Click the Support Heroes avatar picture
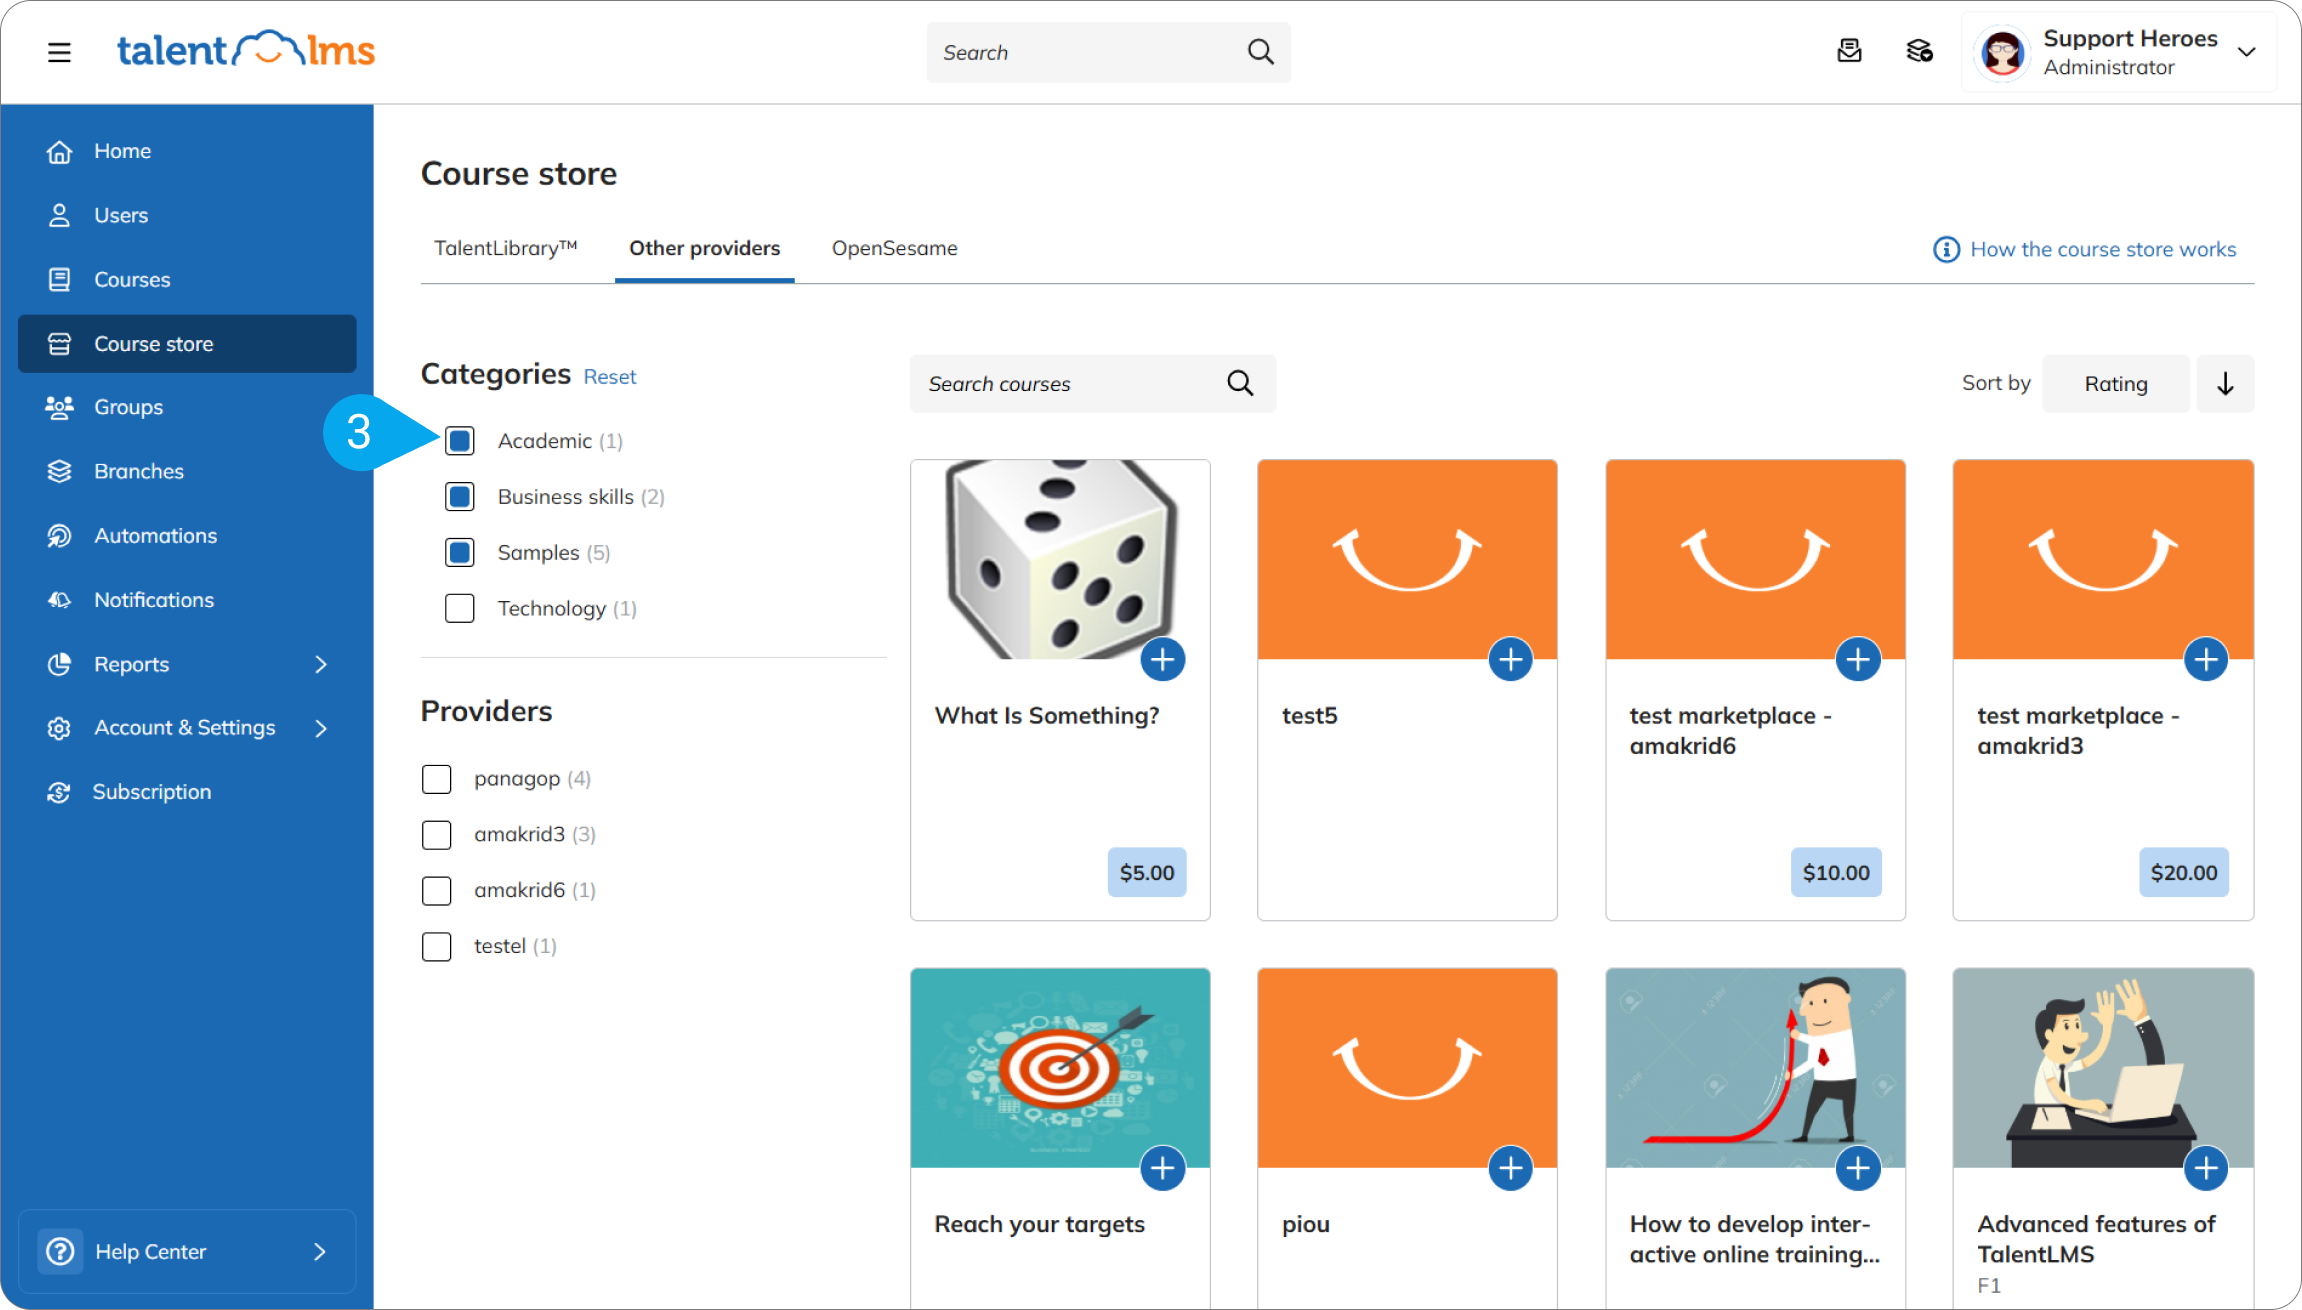This screenshot has width=2302, height=1310. [2003, 53]
